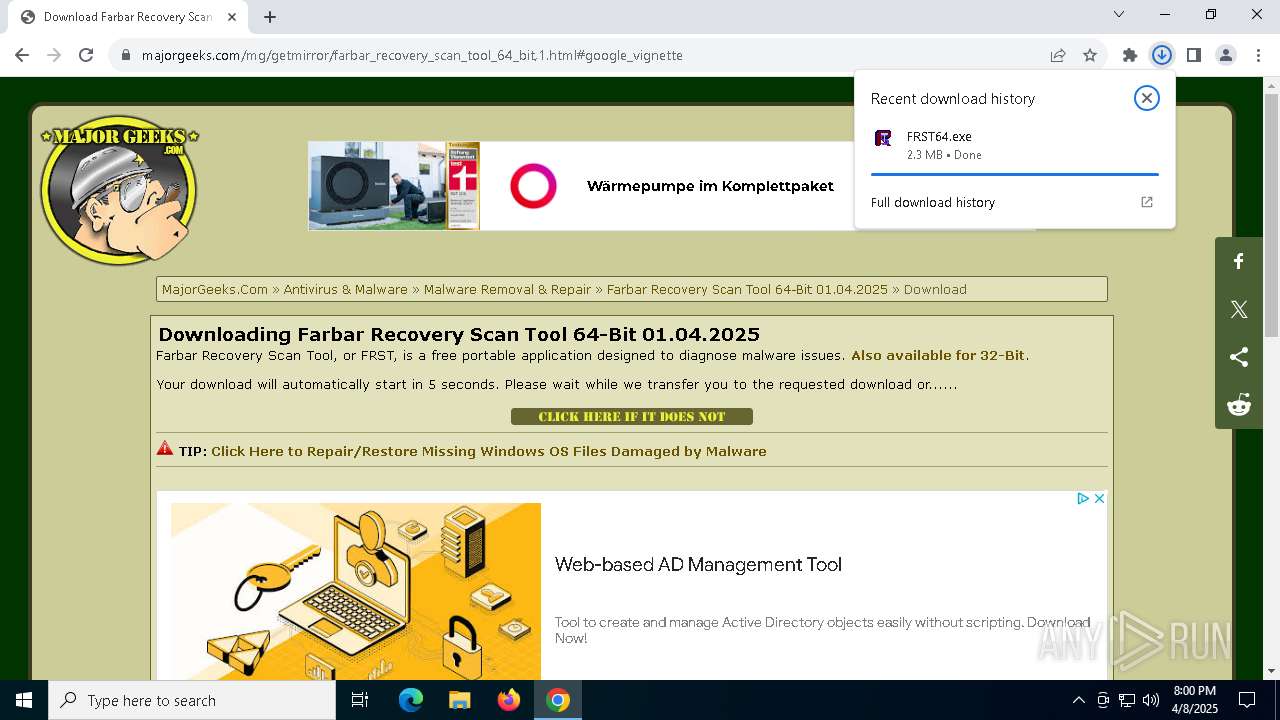
Task: Click the yellow laptop security ad image
Action: pyautogui.click(x=355, y=592)
